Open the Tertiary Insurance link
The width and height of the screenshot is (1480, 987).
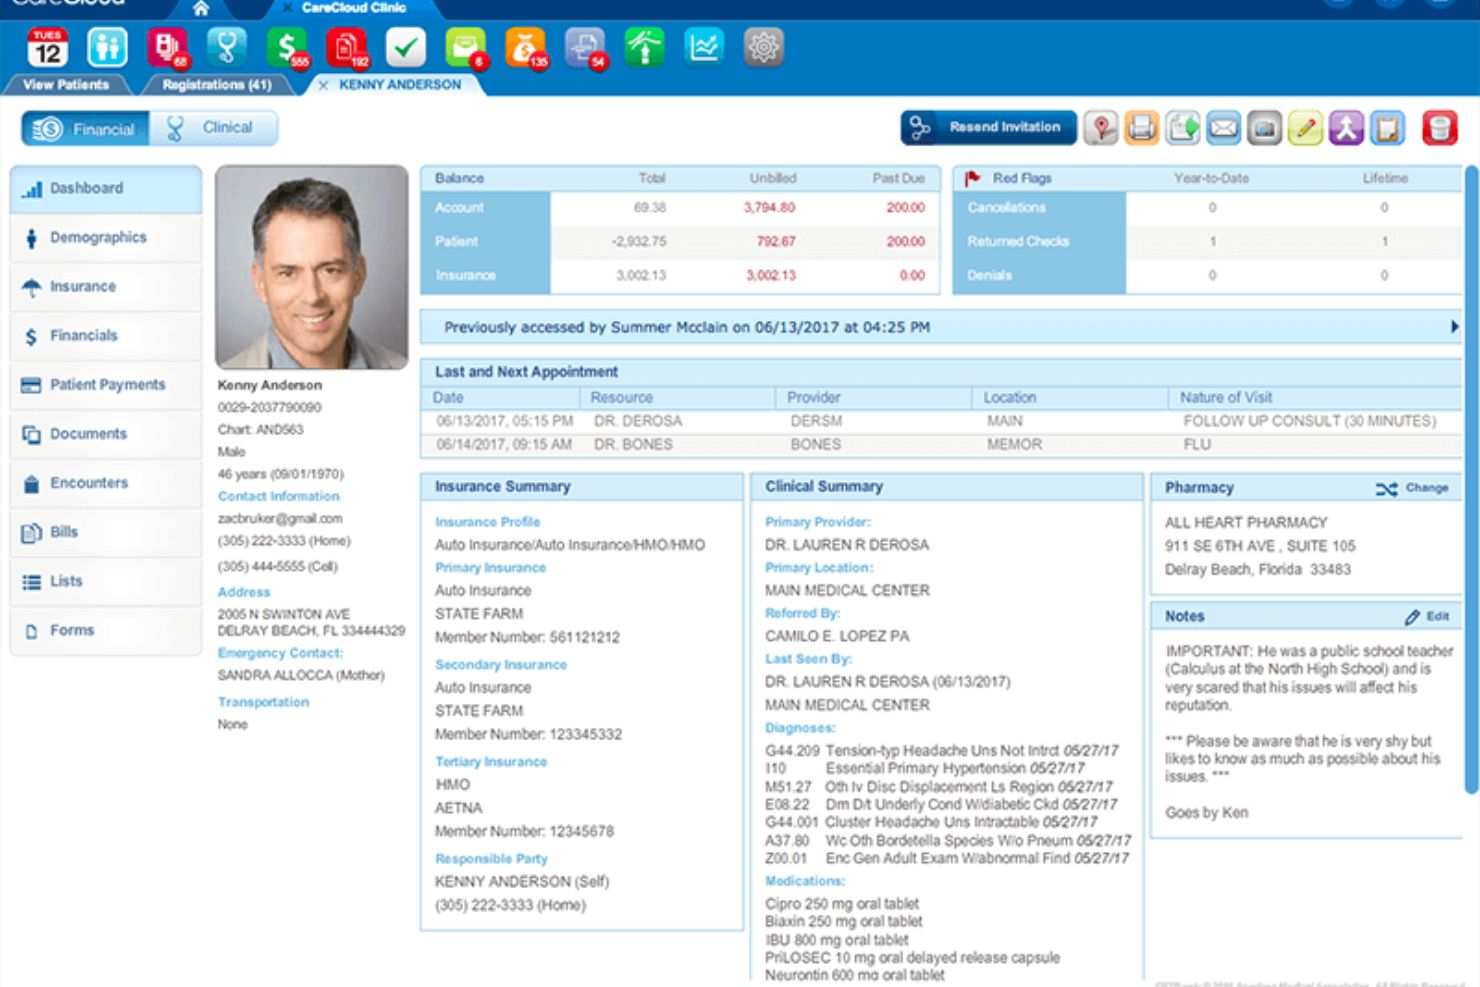[x=491, y=762]
